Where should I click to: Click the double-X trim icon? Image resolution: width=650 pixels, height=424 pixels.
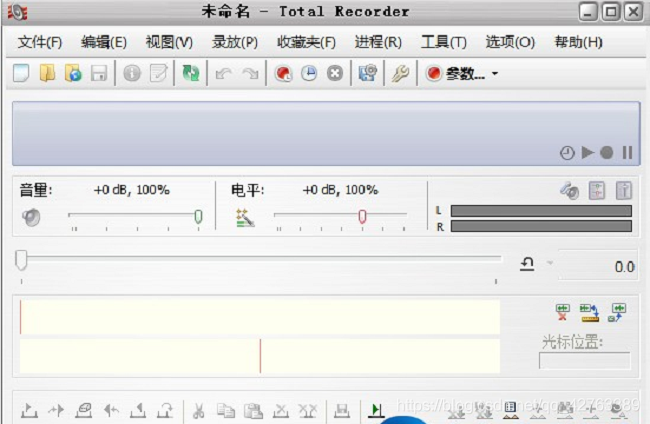308,410
